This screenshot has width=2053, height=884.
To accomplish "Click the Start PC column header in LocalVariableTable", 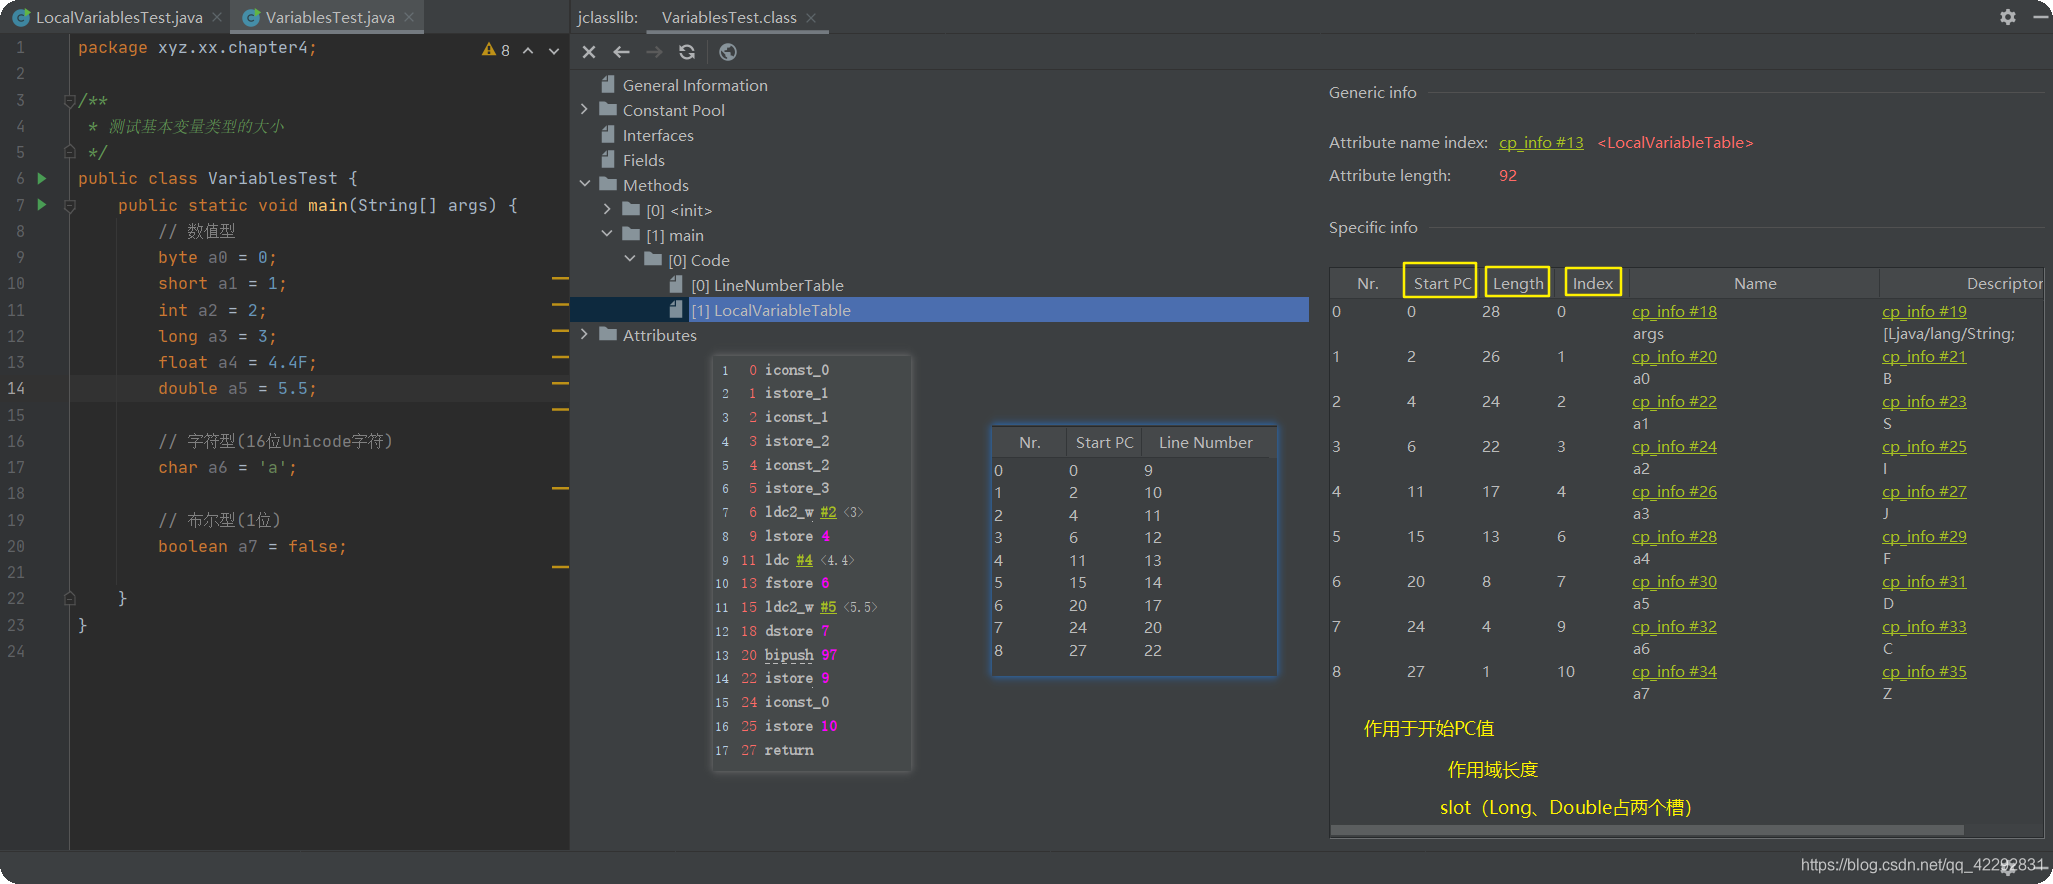I will [1441, 283].
